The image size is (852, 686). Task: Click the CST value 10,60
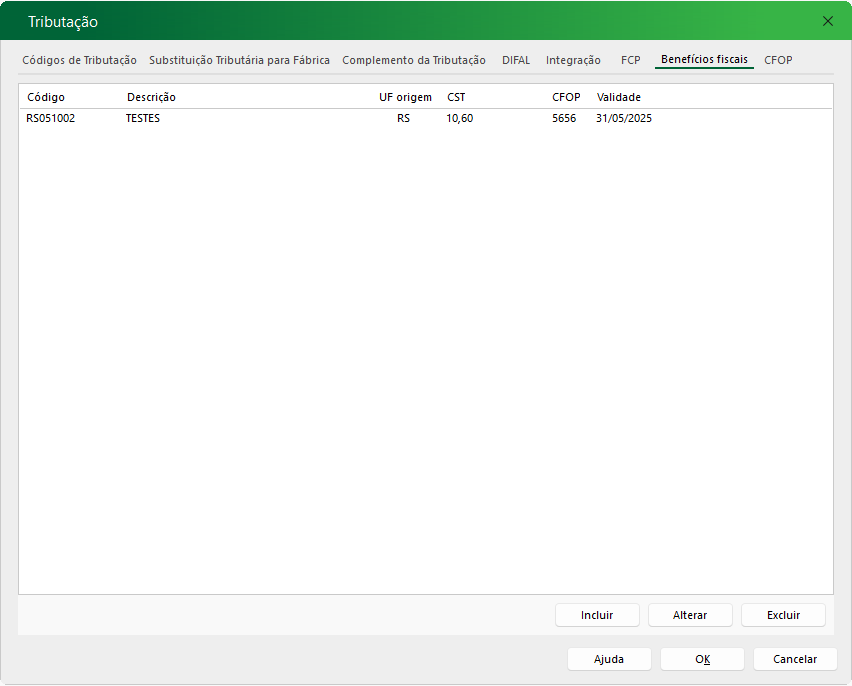point(460,118)
